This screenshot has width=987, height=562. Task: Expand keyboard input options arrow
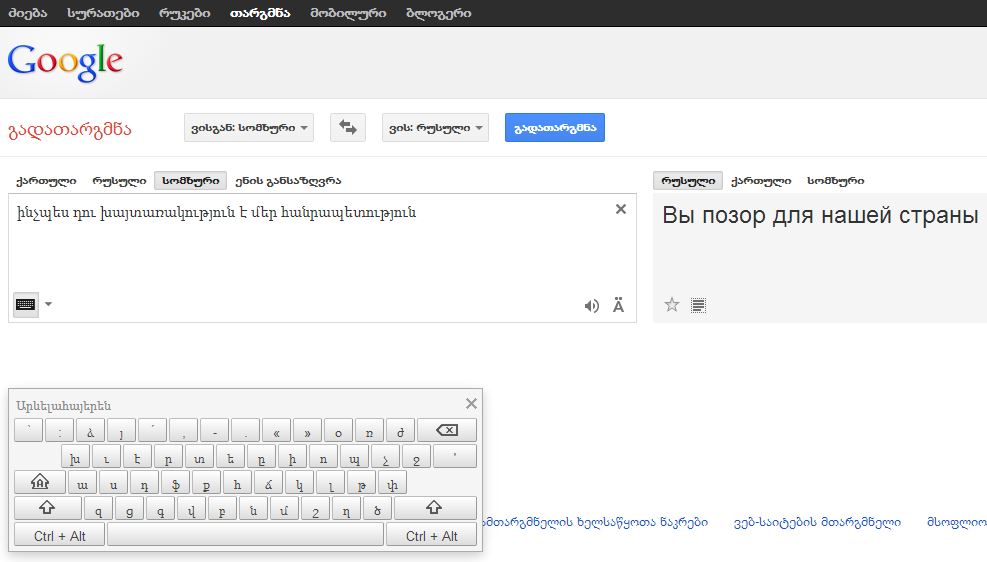click(x=48, y=304)
